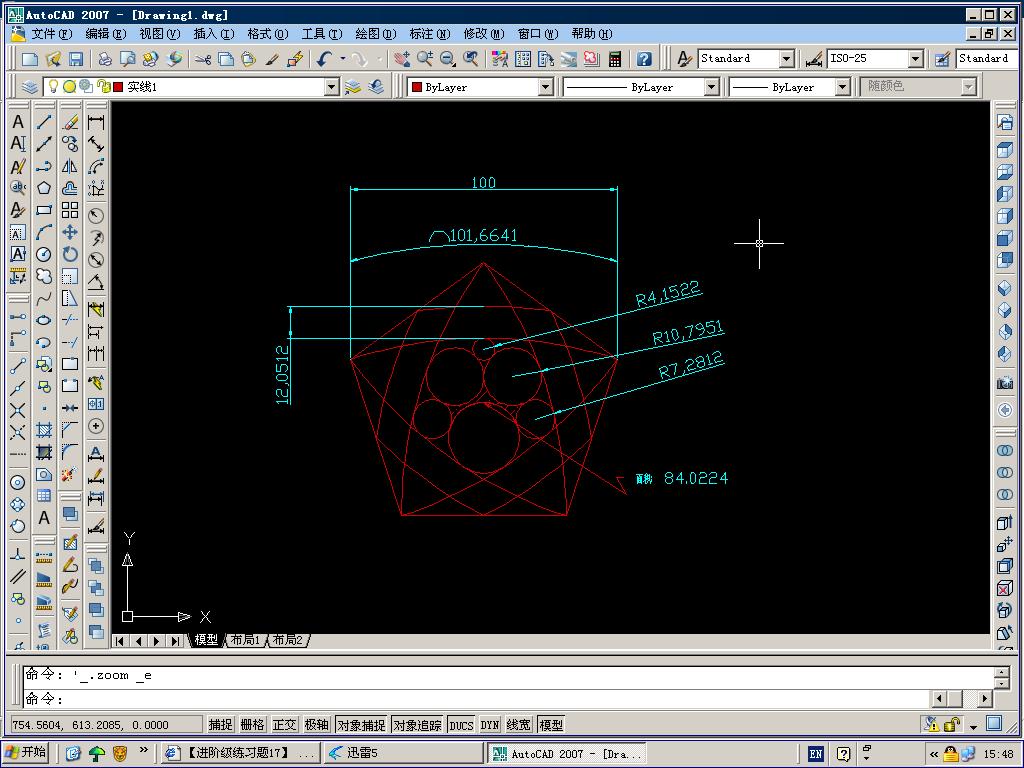Click the Cut scissors icon

tap(203, 59)
